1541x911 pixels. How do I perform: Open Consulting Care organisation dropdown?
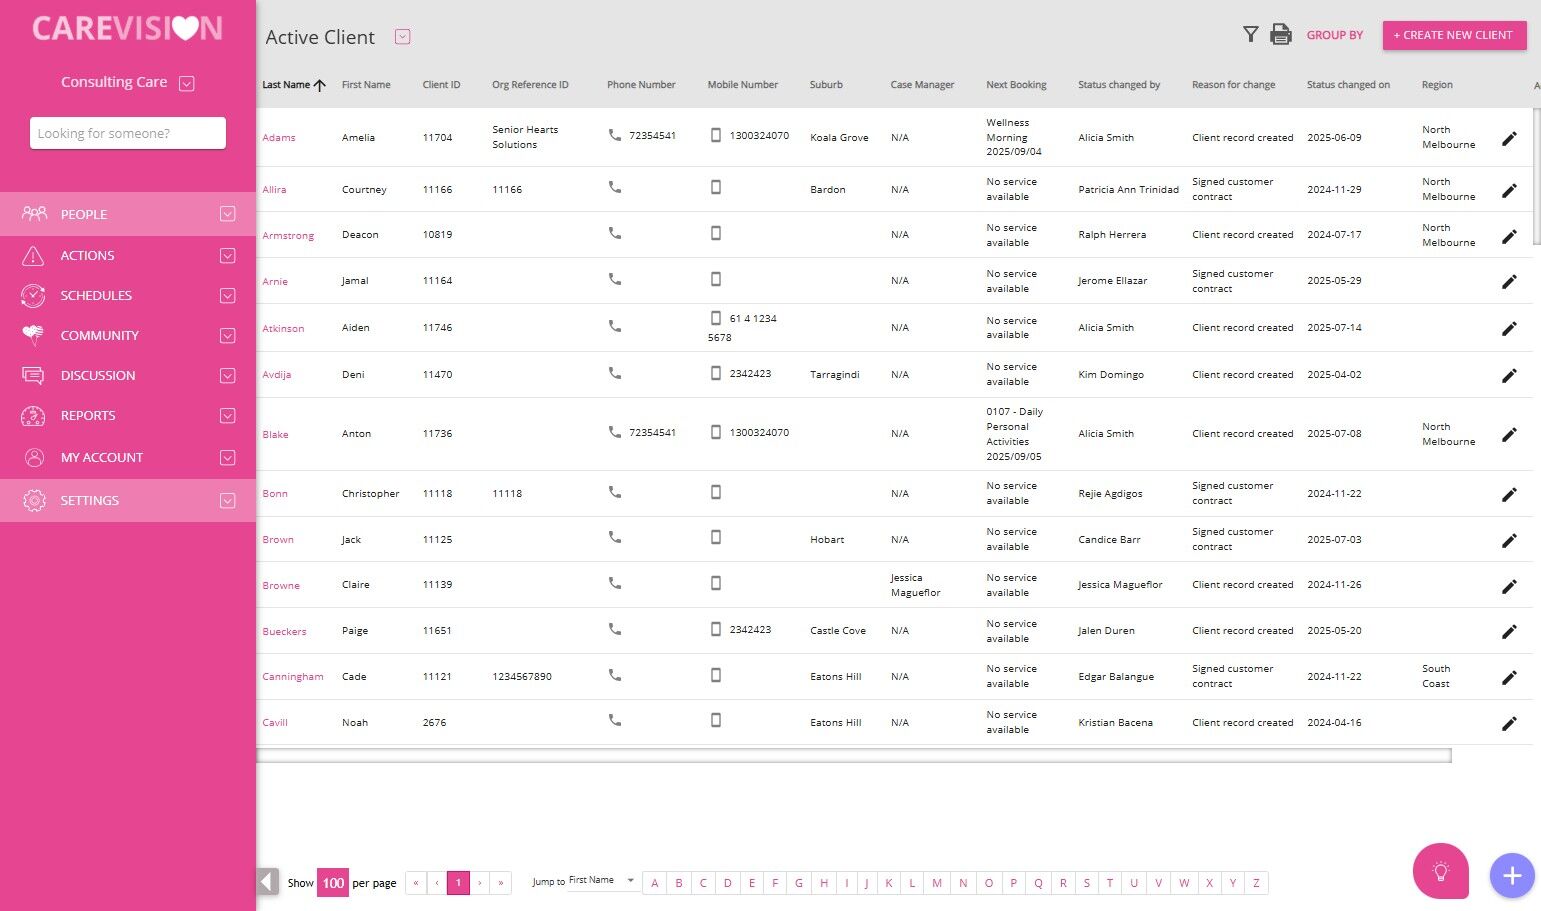[x=187, y=83]
